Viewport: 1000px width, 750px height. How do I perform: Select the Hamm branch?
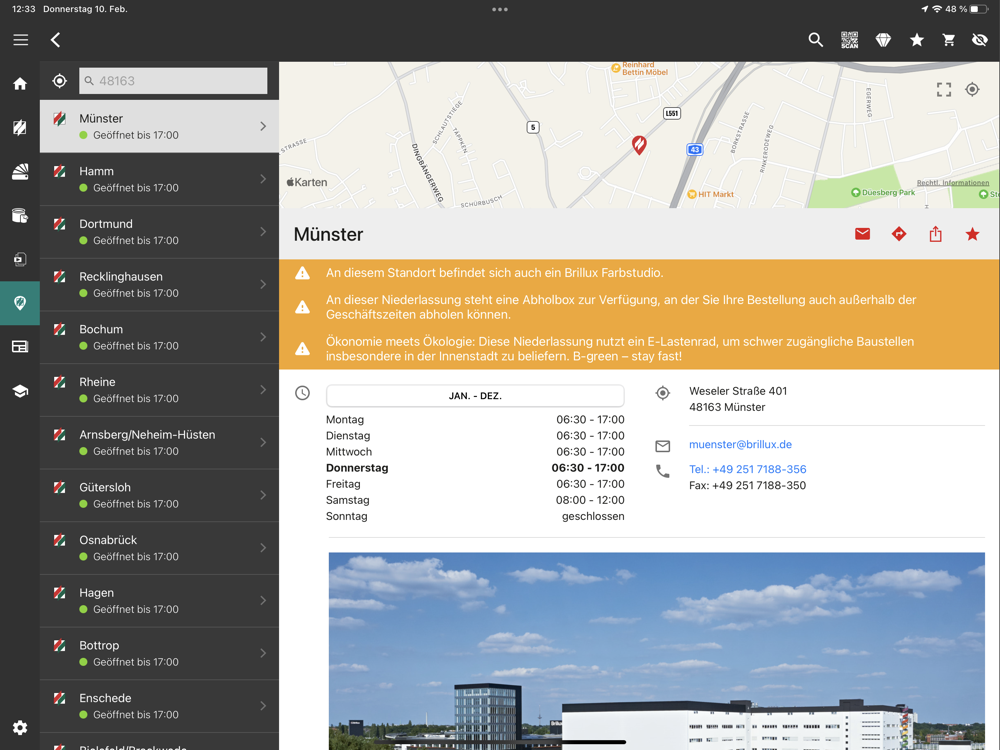point(159,179)
